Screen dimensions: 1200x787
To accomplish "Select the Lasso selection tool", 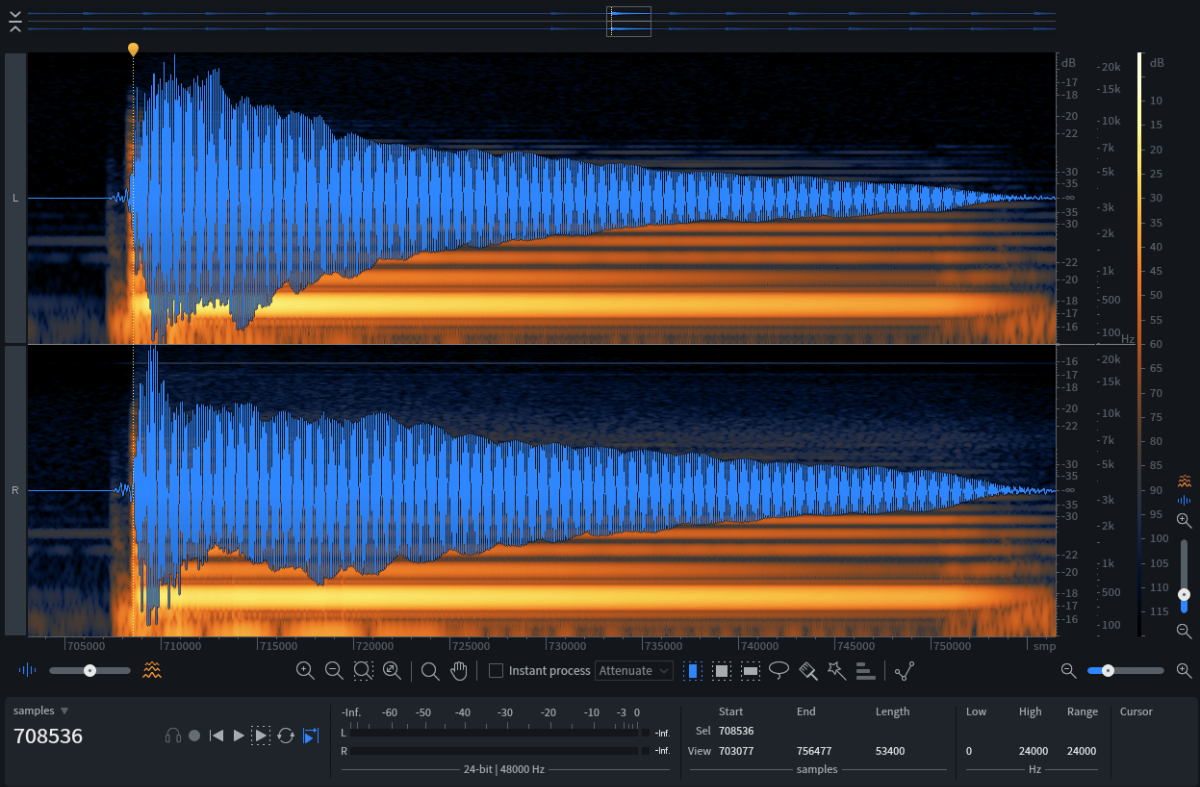I will 779,670.
